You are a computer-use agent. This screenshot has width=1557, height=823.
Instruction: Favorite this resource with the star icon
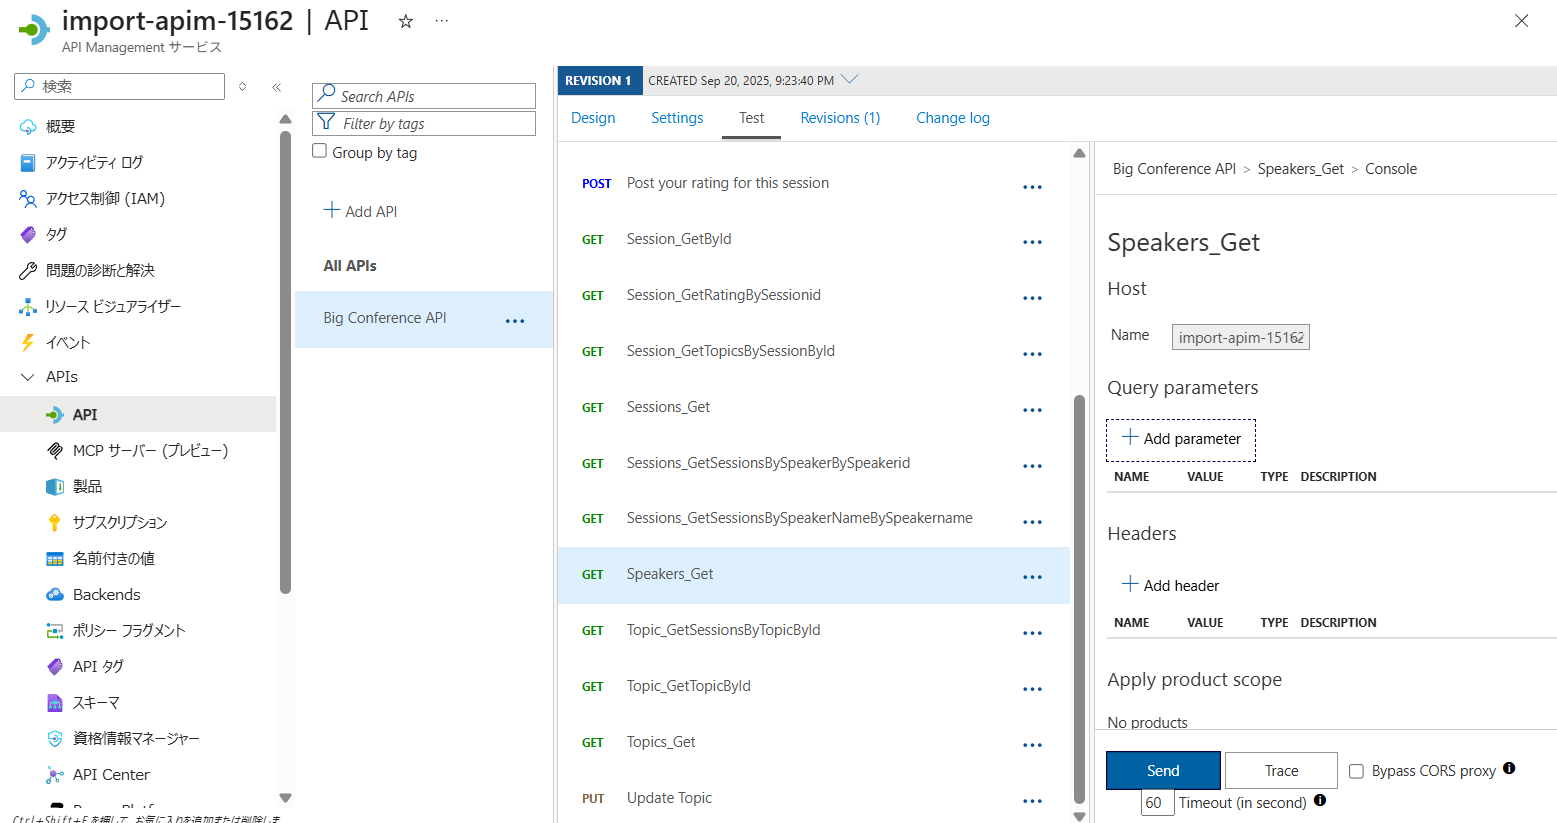pyautogui.click(x=405, y=21)
